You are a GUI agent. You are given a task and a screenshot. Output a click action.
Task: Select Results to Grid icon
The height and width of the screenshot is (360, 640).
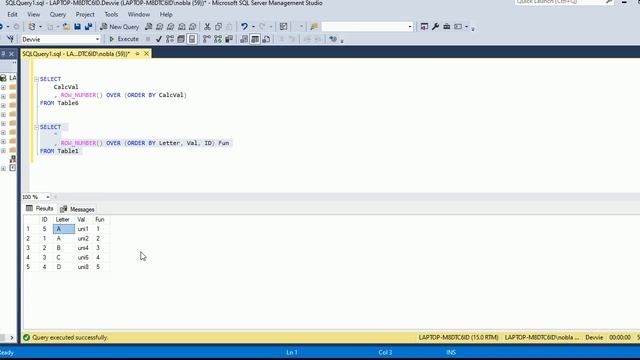click(x=255, y=39)
